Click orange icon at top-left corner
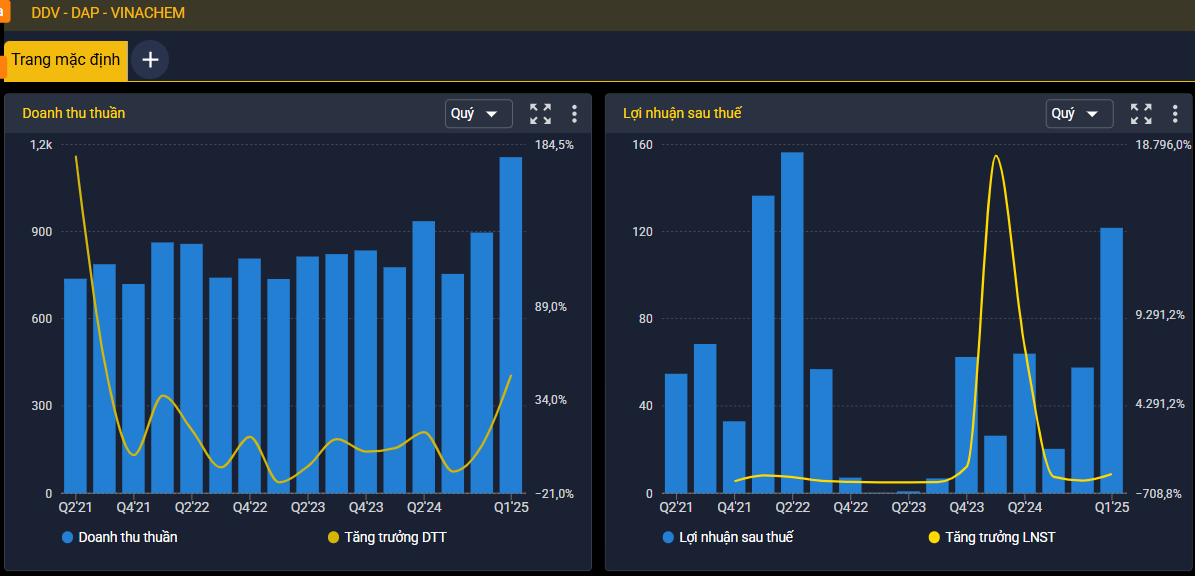Viewport: 1195px width, 576px height. click(x=5, y=11)
